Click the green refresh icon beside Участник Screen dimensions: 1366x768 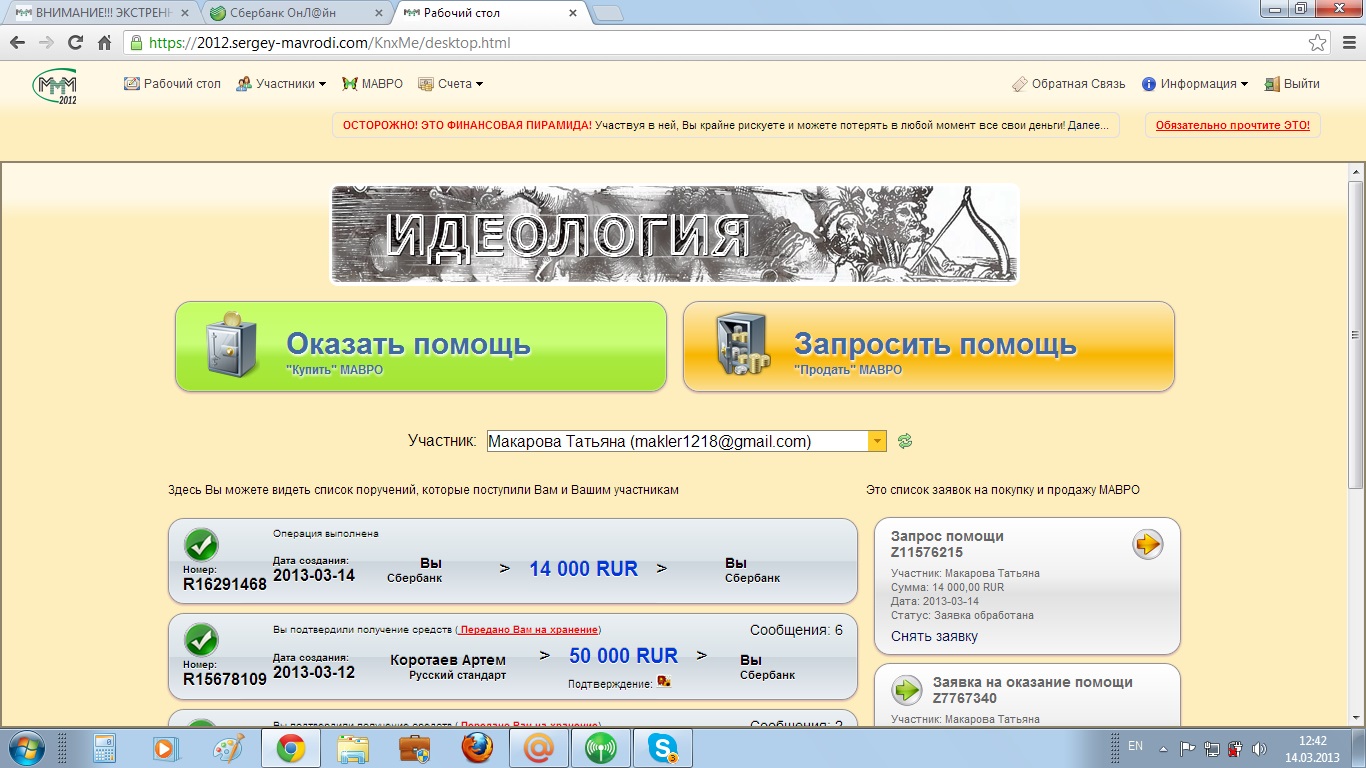905,441
